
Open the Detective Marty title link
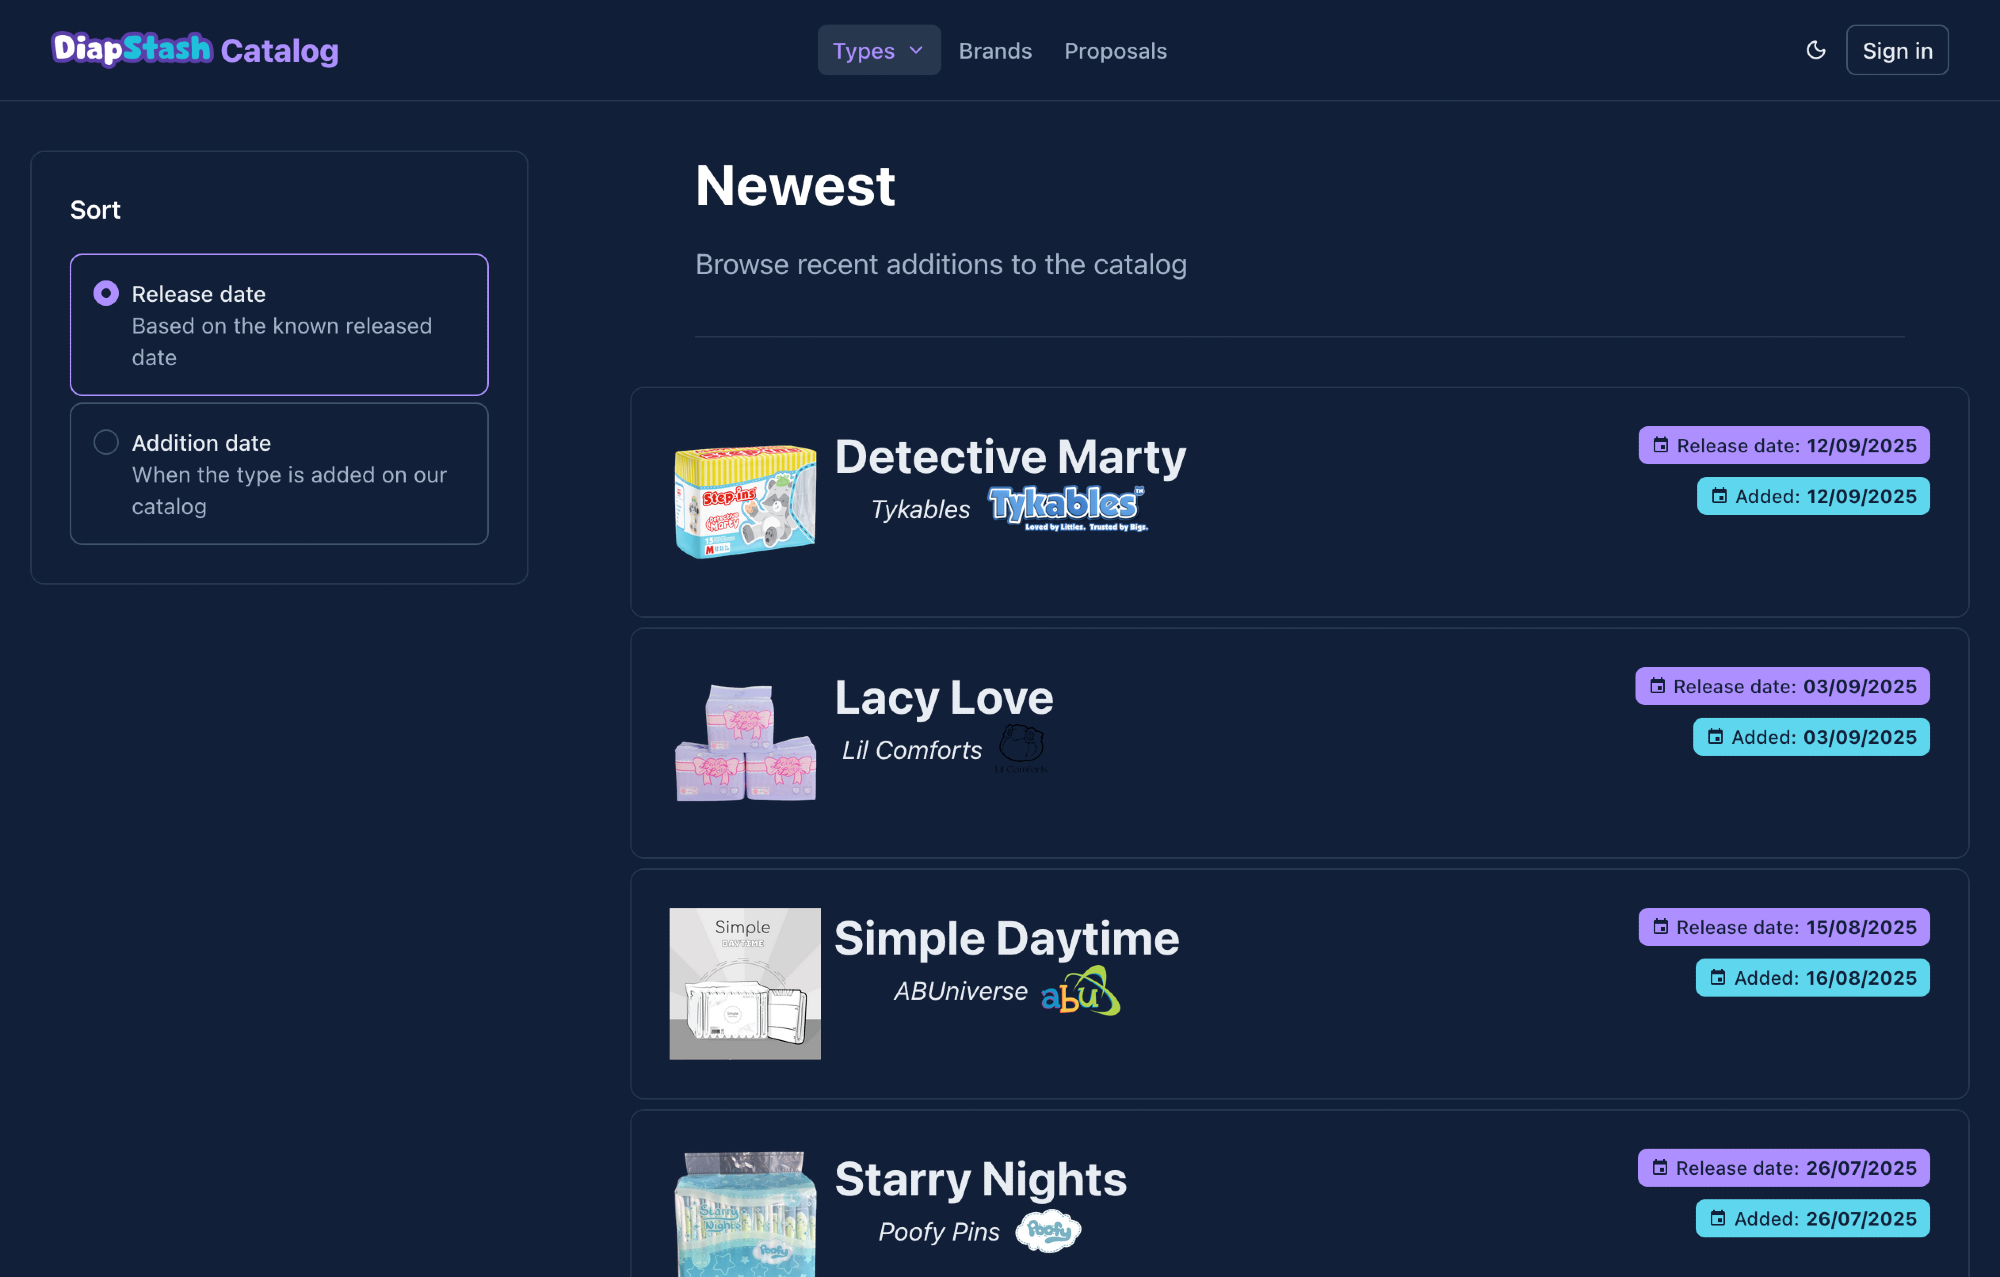(x=1010, y=457)
